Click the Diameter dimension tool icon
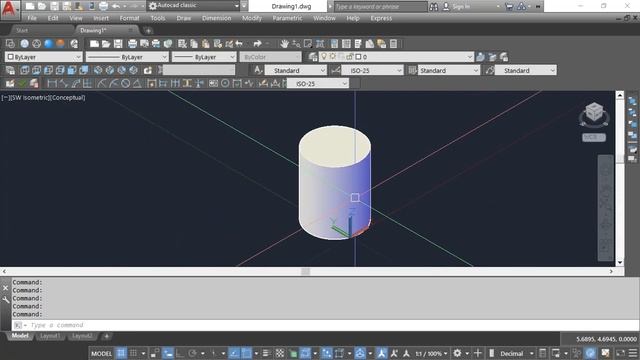This screenshot has width=640, height=360. pos(125,84)
